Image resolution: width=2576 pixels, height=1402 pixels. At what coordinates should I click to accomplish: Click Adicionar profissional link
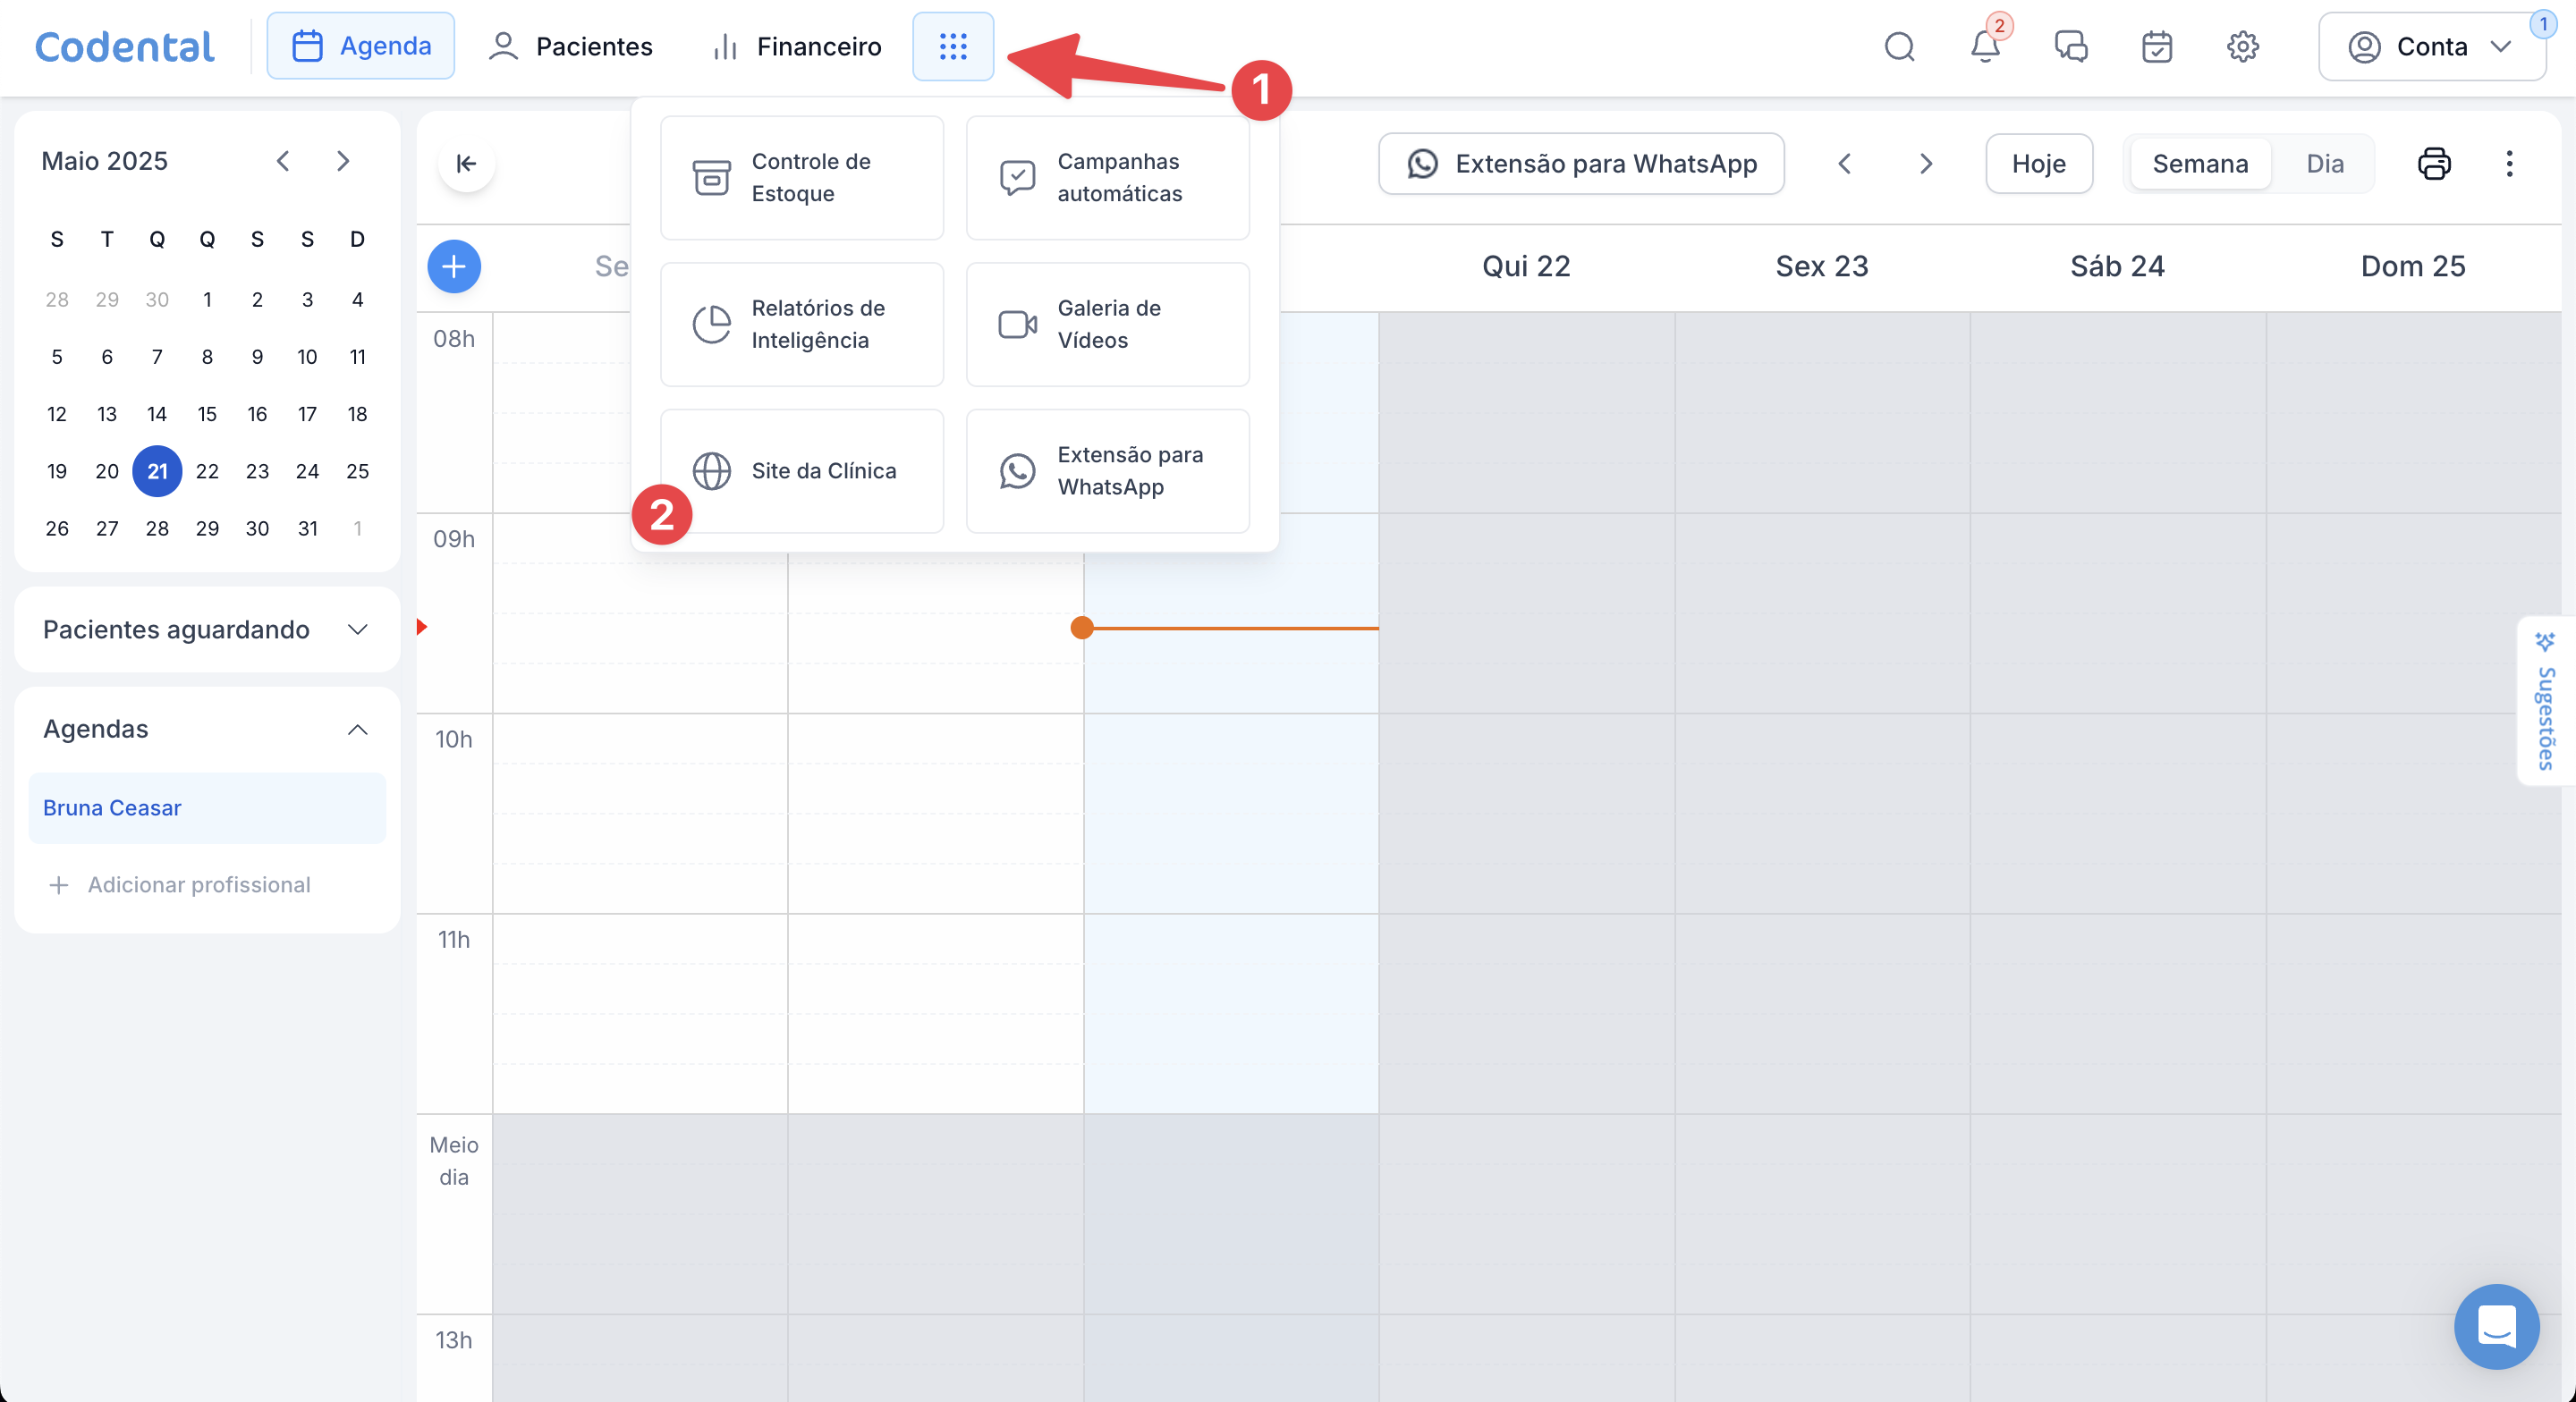click(x=198, y=884)
